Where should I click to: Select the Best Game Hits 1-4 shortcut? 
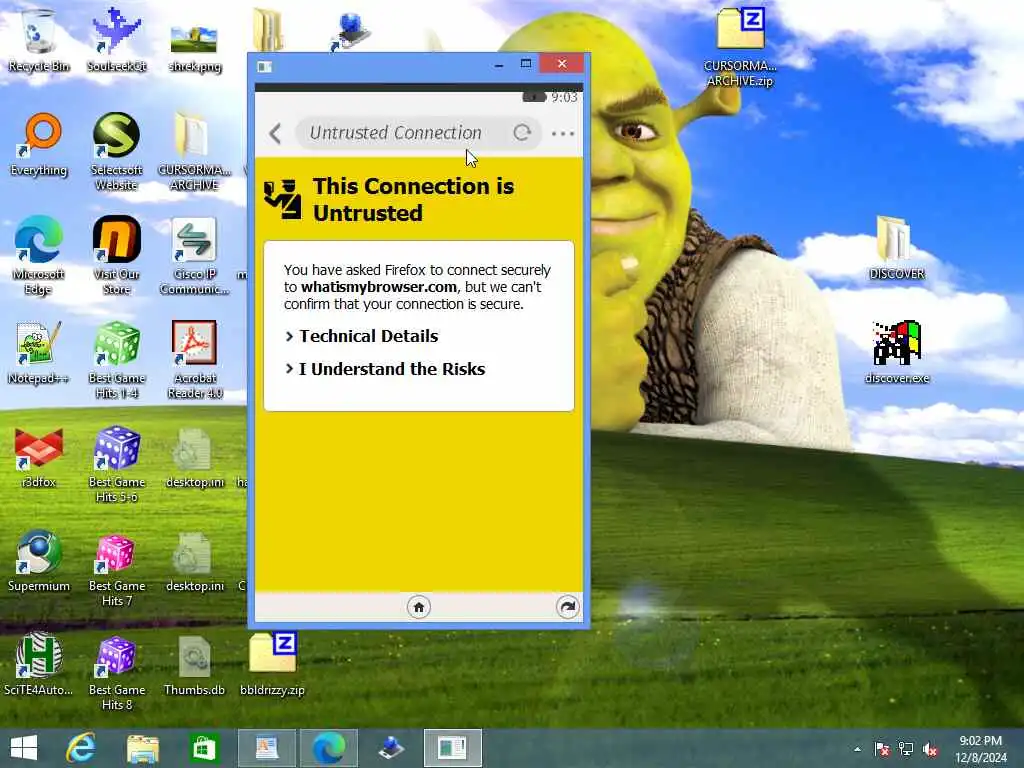[116, 359]
